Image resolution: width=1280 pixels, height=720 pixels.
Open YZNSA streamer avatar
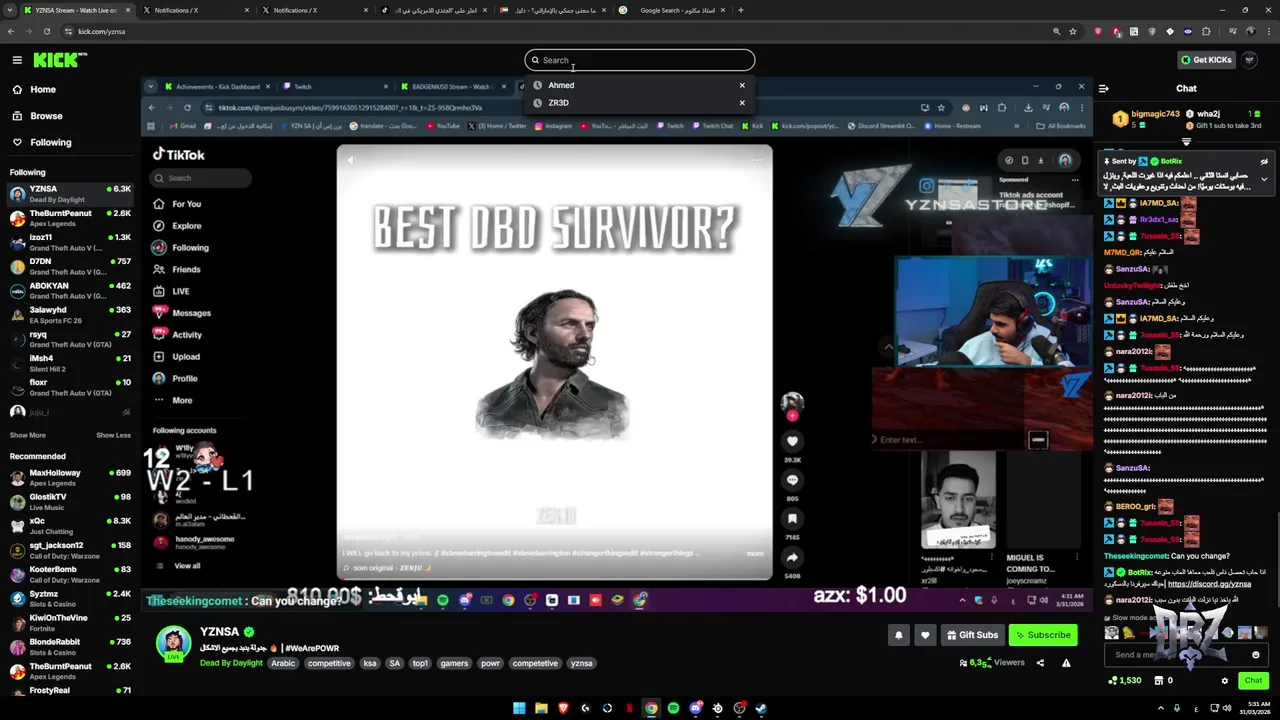(174, 644)
